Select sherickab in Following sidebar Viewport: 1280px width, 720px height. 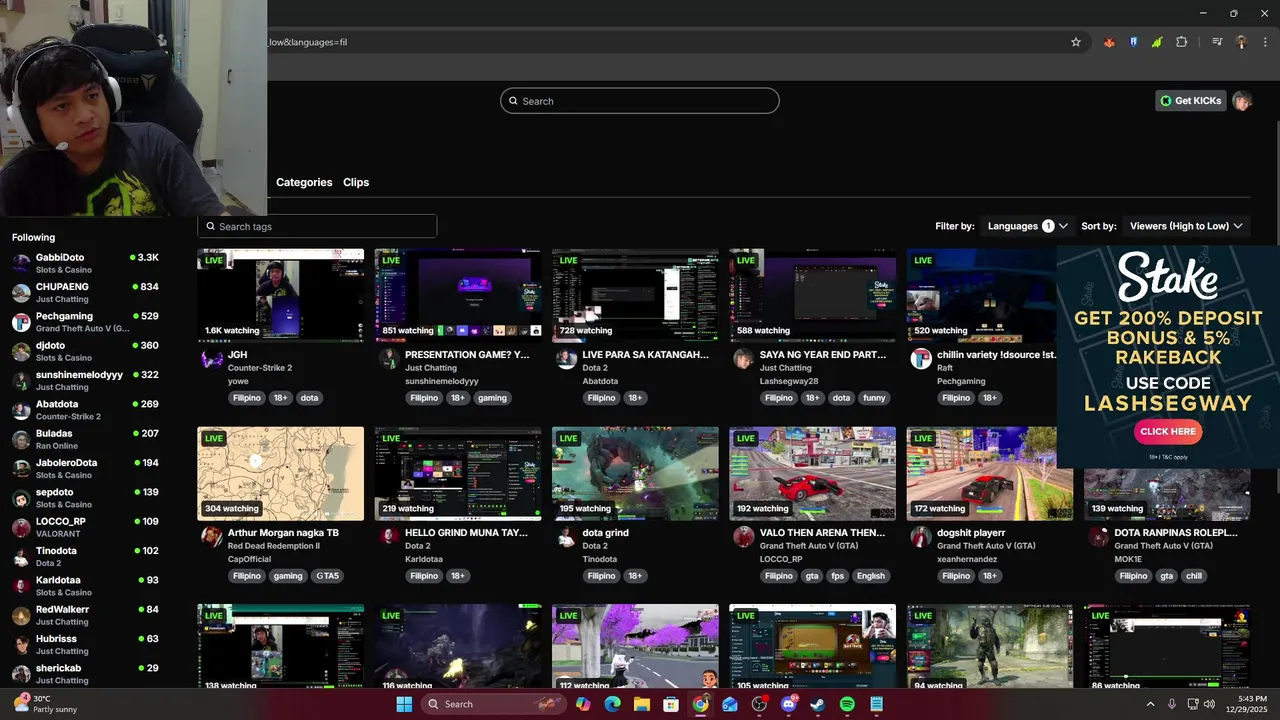(85, 674)
